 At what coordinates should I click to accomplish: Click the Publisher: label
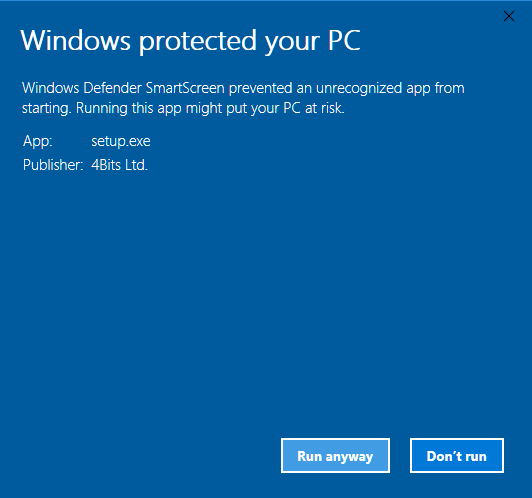[x=53, y=165]
